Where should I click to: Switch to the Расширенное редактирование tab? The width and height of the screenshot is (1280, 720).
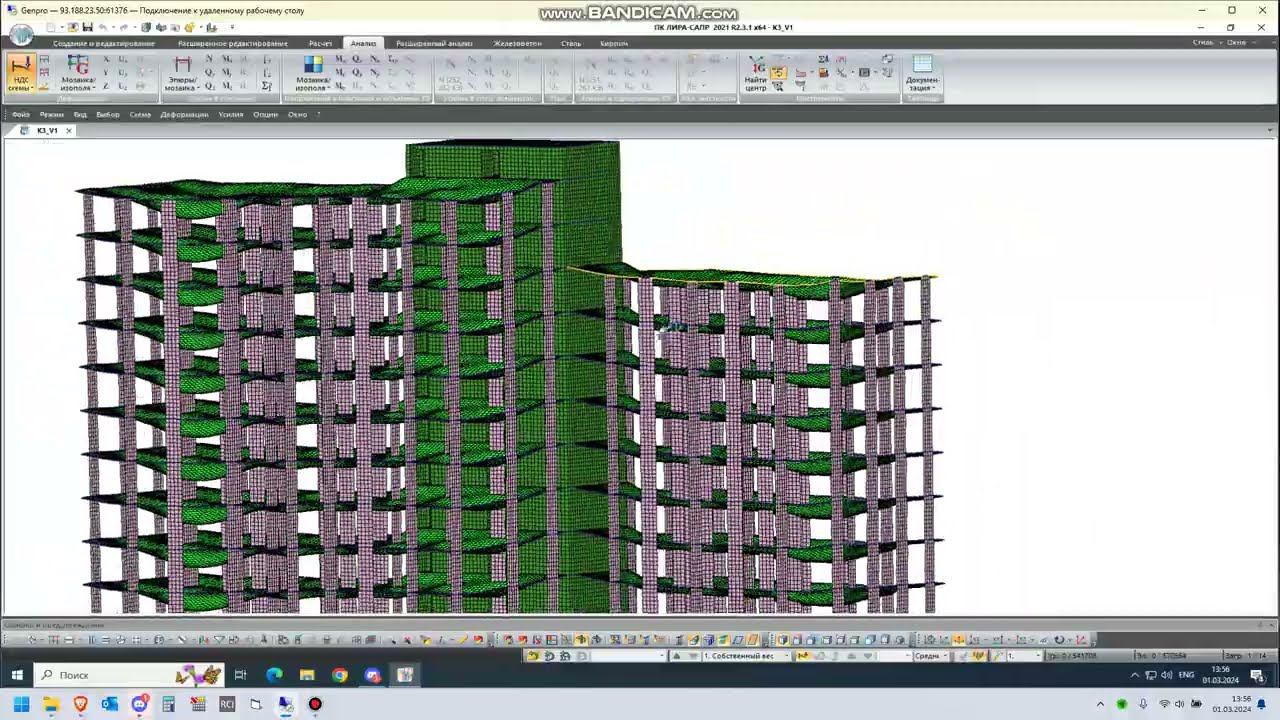pos(232,44)
